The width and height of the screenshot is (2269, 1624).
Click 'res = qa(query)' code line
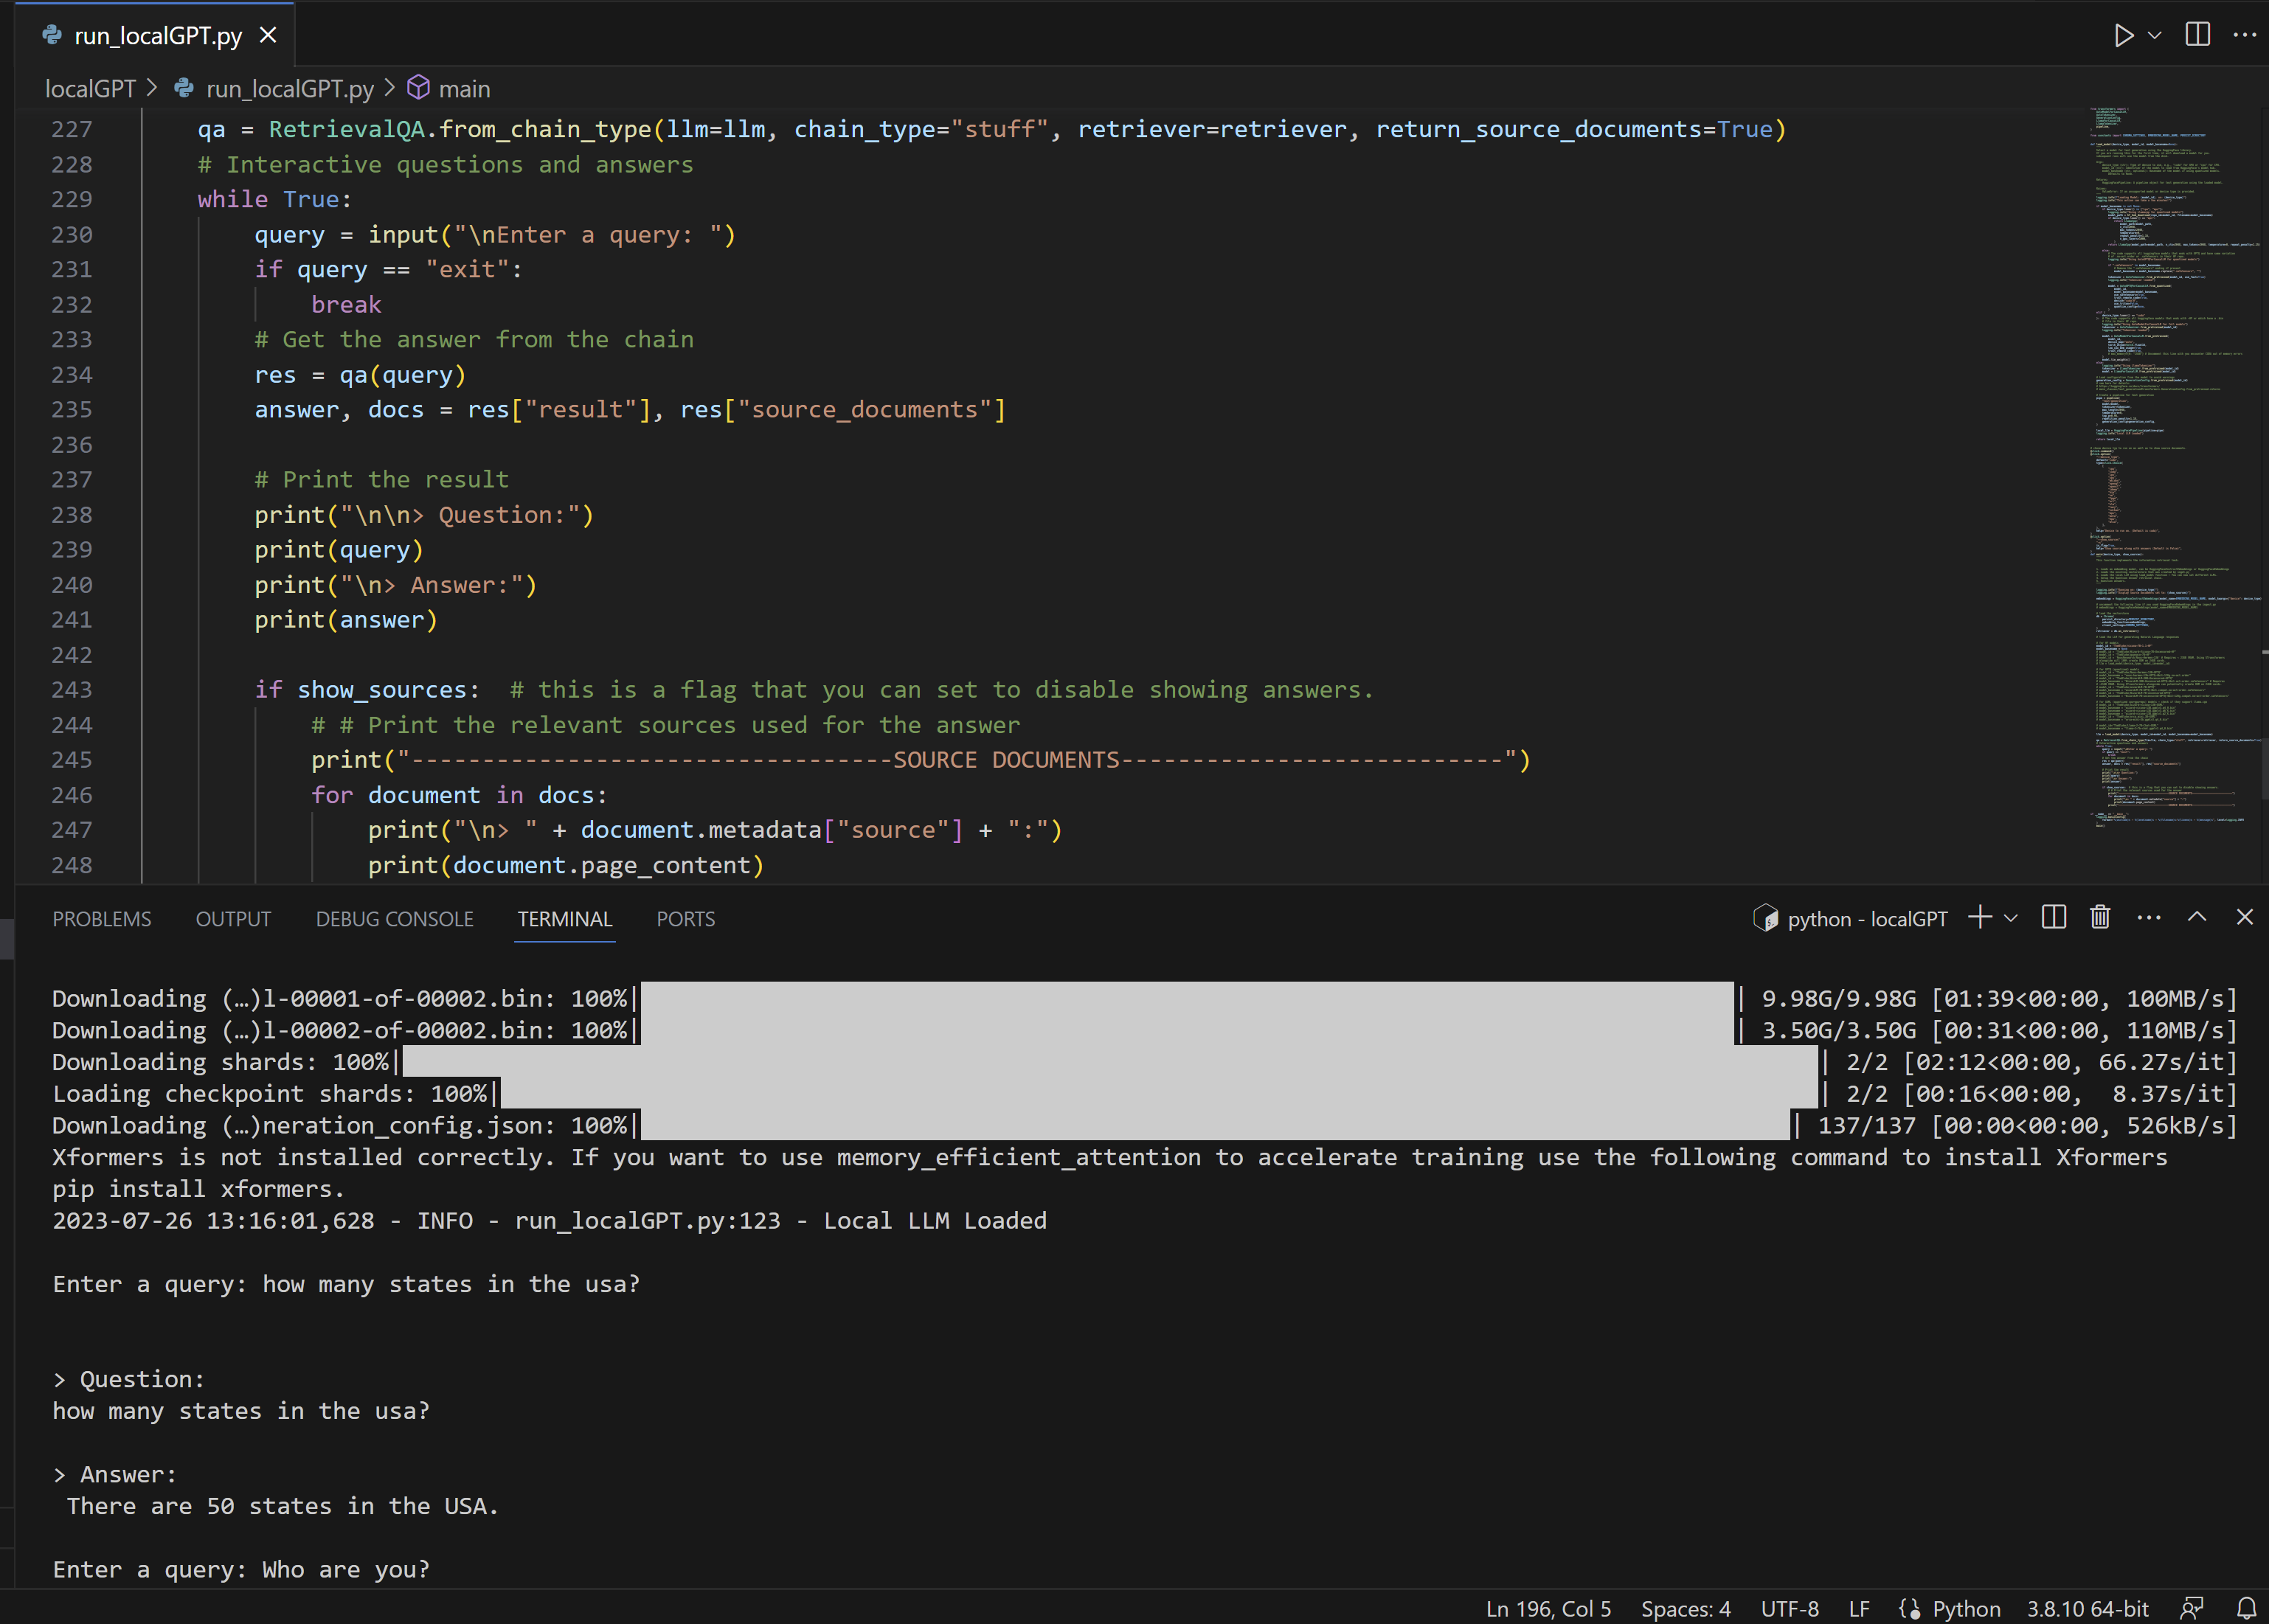[x=360, y=374]
